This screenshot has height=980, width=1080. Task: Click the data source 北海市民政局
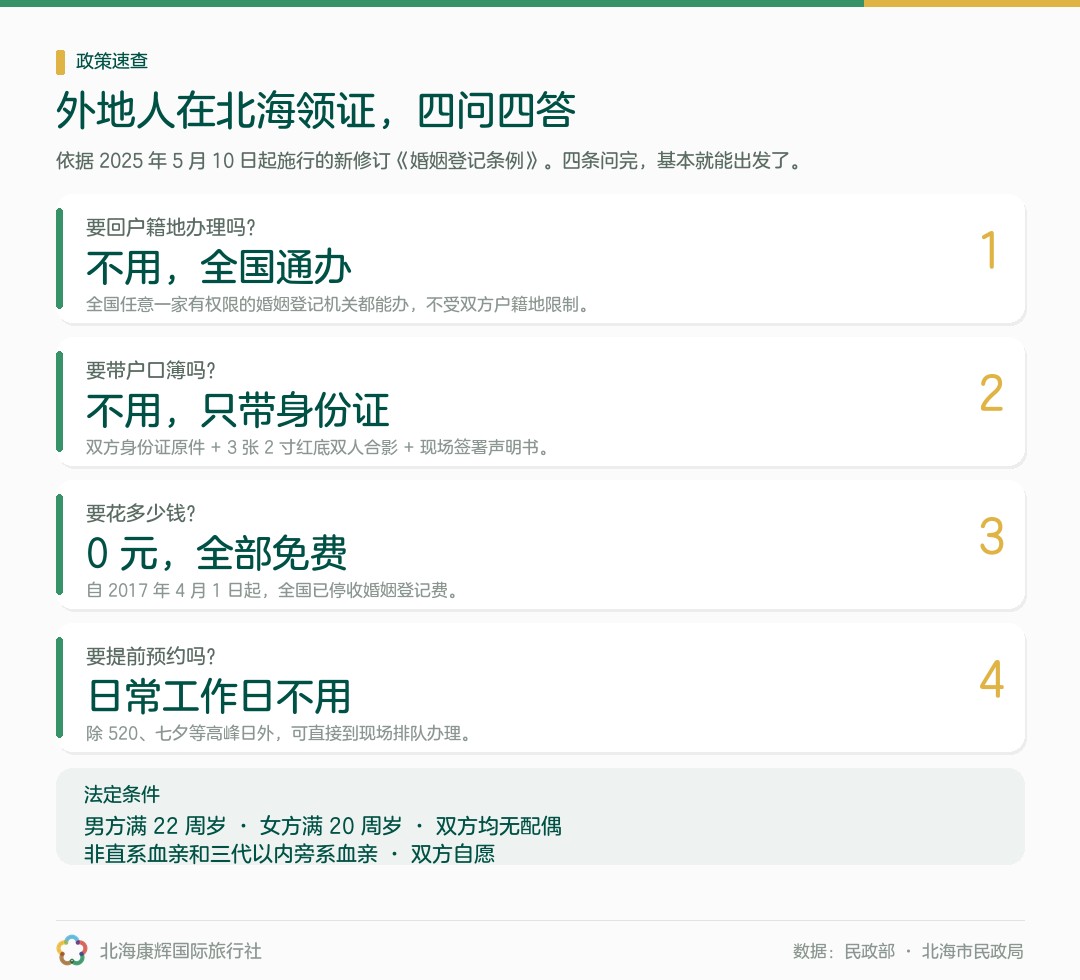973,951
